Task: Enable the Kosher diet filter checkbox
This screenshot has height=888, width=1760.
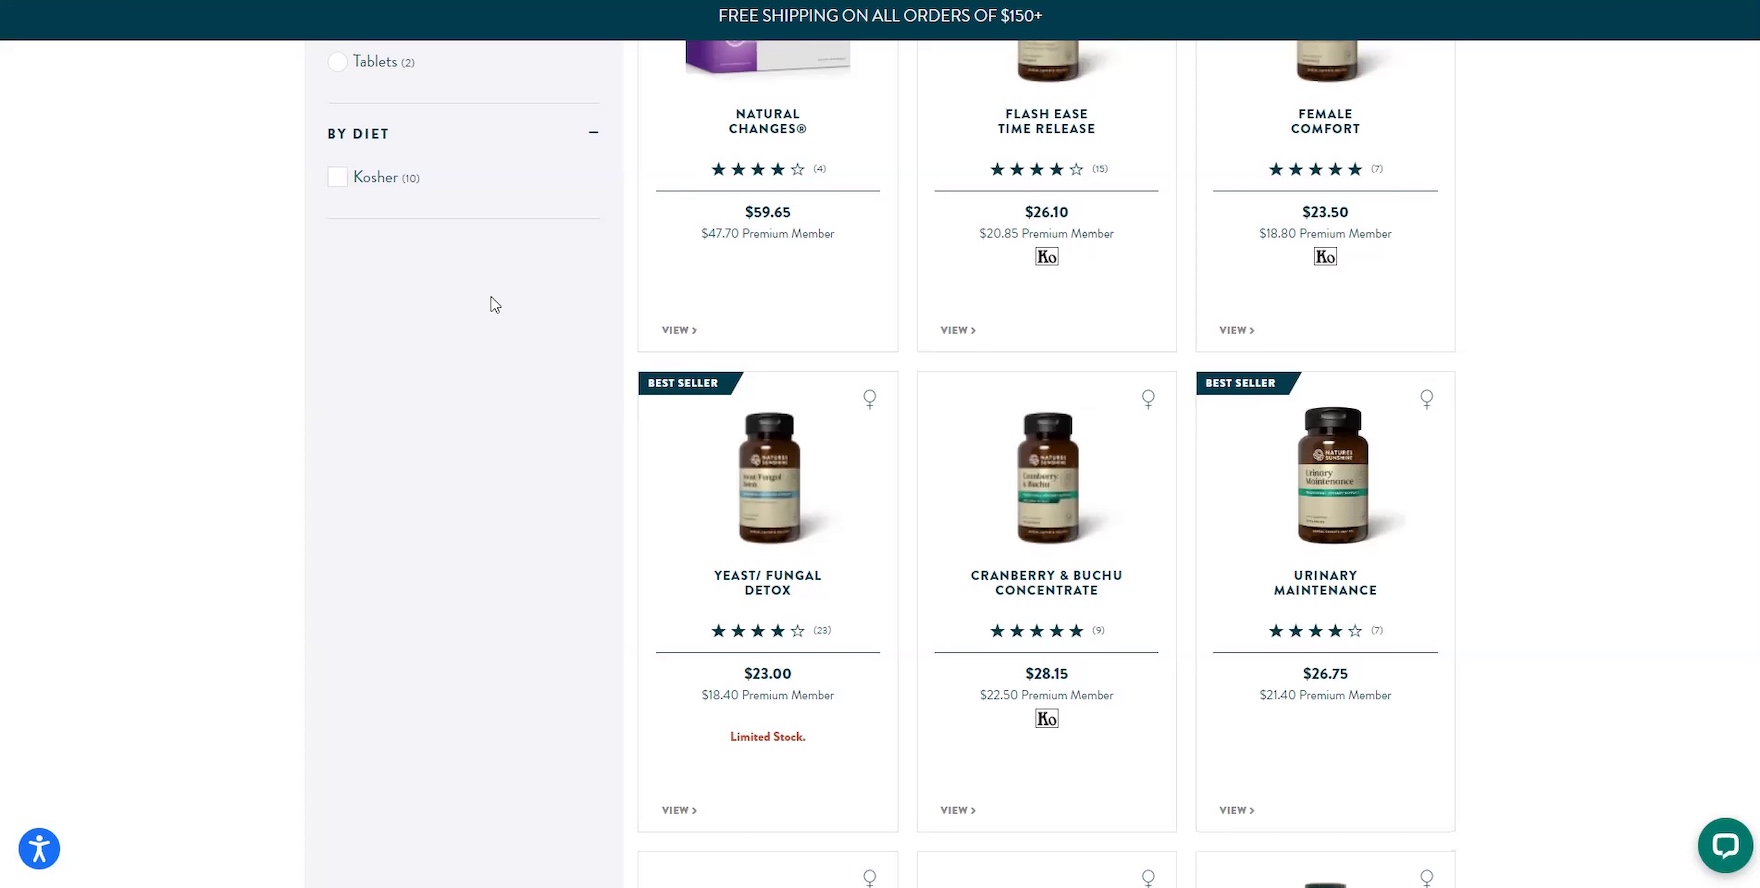Action: tap(338, 177)
